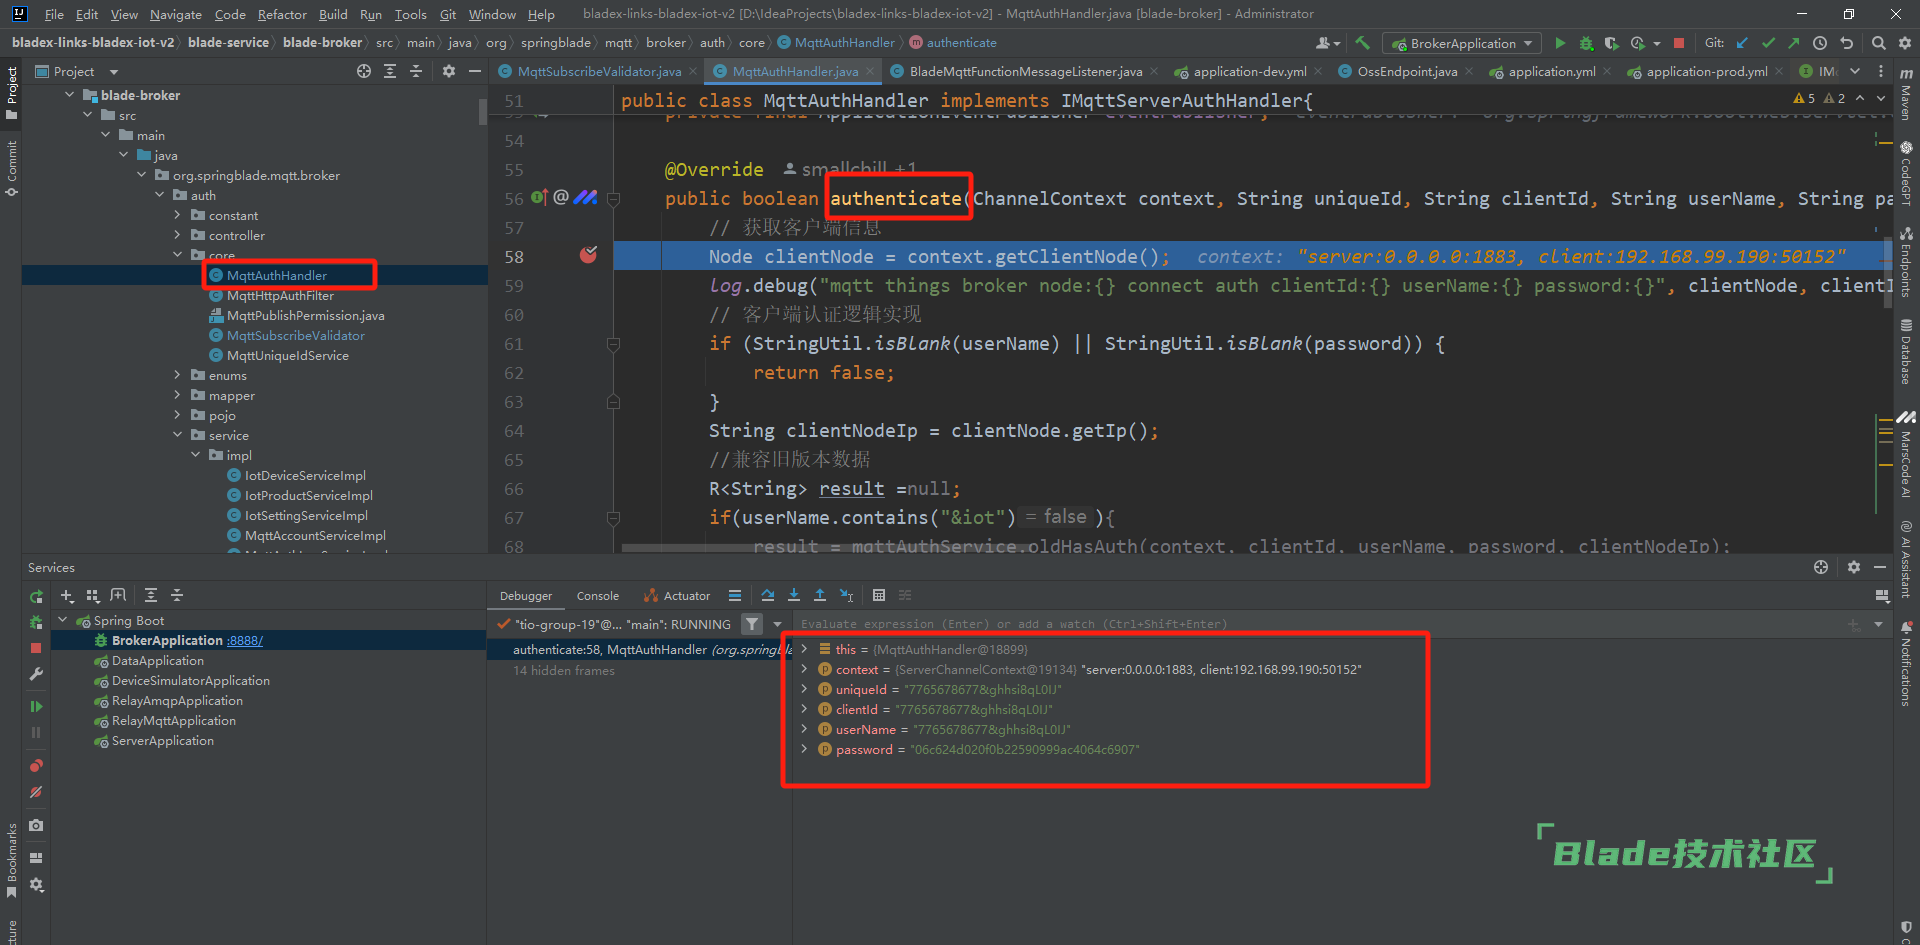Open MqttHttpAuthFilter in project tree
Image resolution: width=1920 pixels, height=945 pixels.
[x=280, y=295]
